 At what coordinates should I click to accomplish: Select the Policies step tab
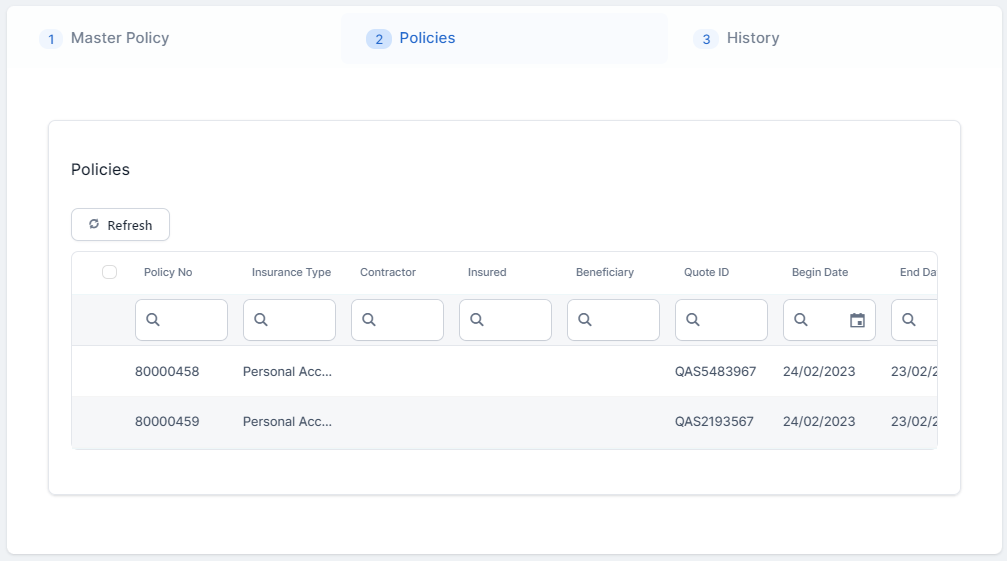coord(426,38)
